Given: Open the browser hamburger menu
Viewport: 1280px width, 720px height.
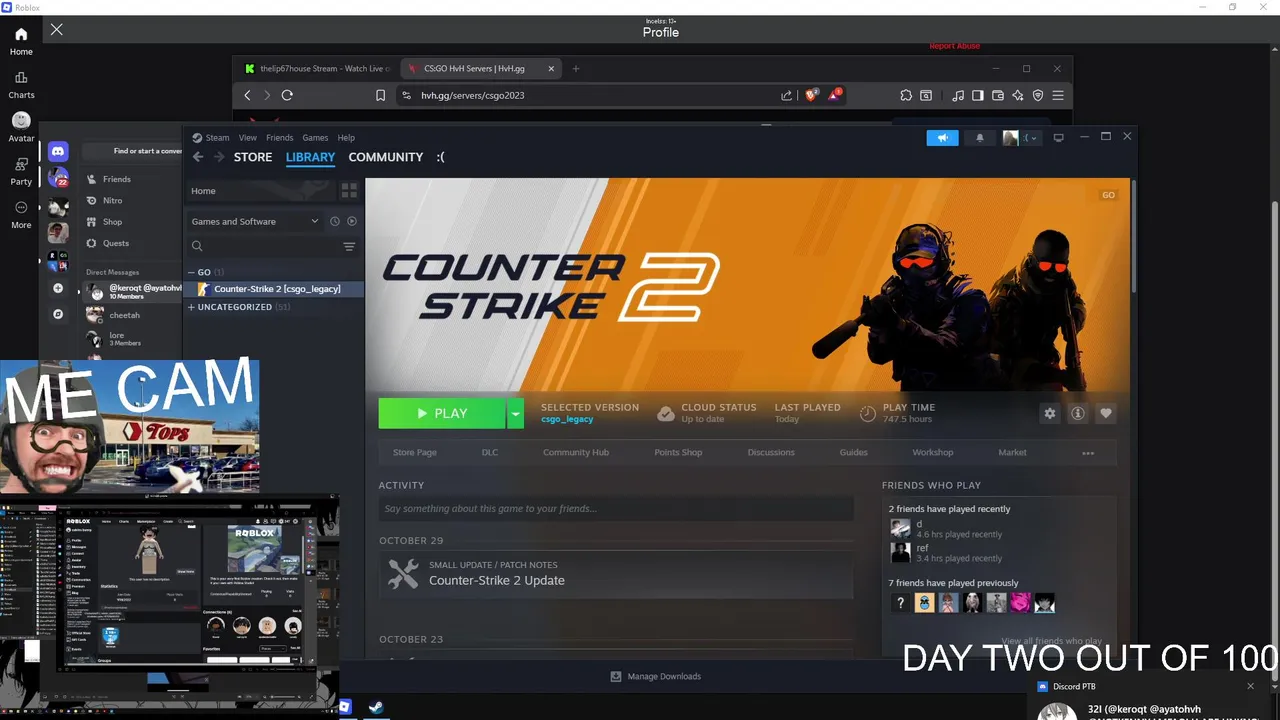Looking at the screenshot, I should [1058, 95].
